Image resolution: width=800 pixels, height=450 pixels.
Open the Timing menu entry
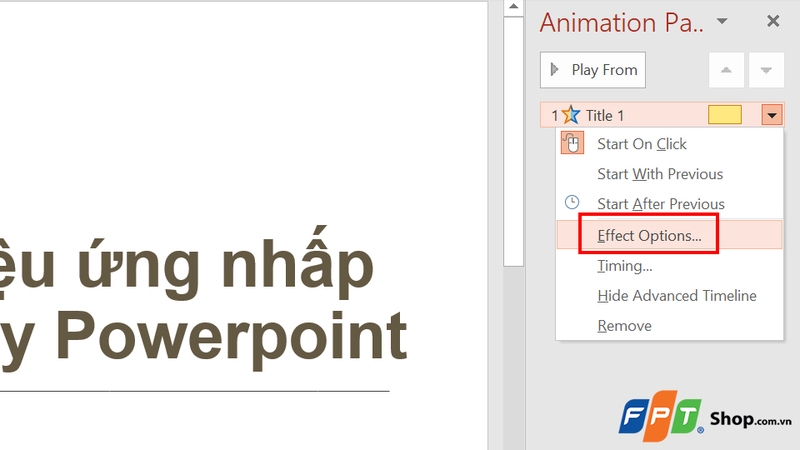pyautogui.click(x=669, y=266)
